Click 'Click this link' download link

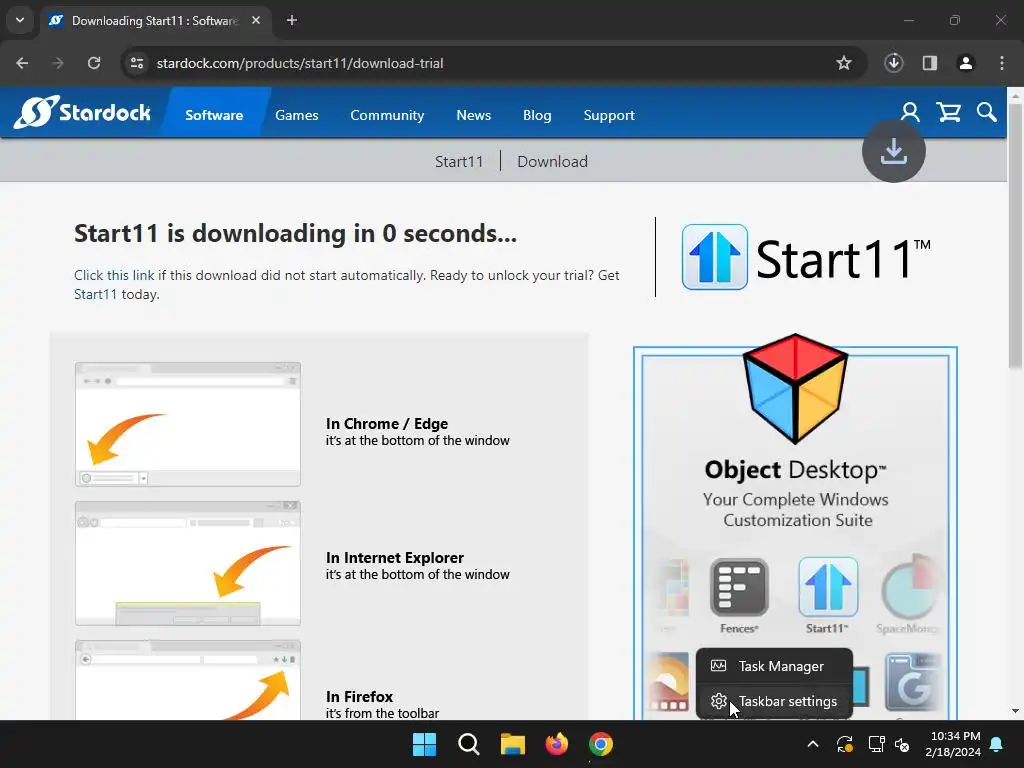coord(115,275)
